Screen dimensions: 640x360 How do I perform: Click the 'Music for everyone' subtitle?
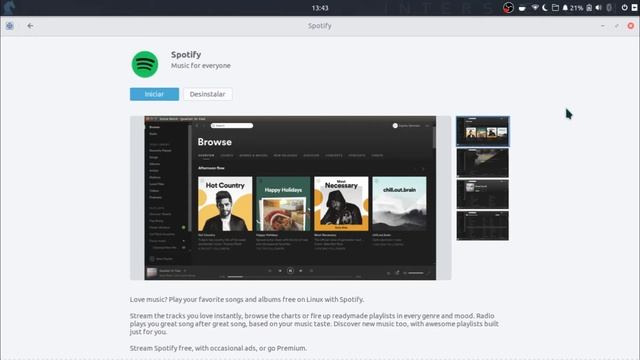point(201,65)
